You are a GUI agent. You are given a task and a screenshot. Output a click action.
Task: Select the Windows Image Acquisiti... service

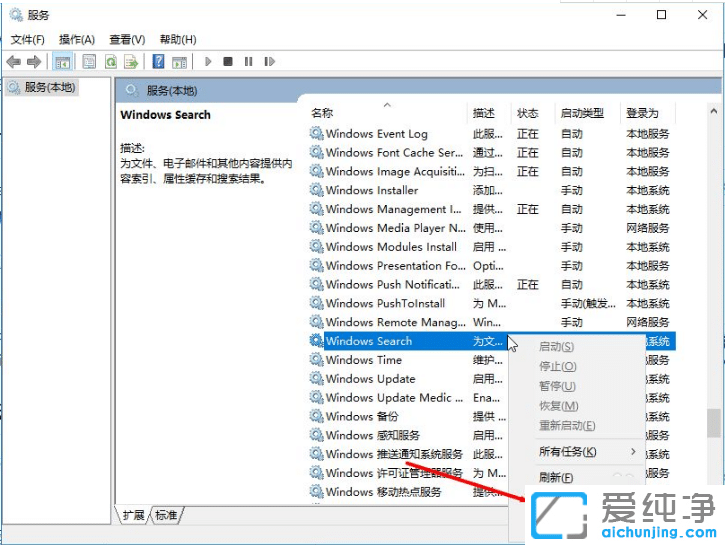point(395,171)
